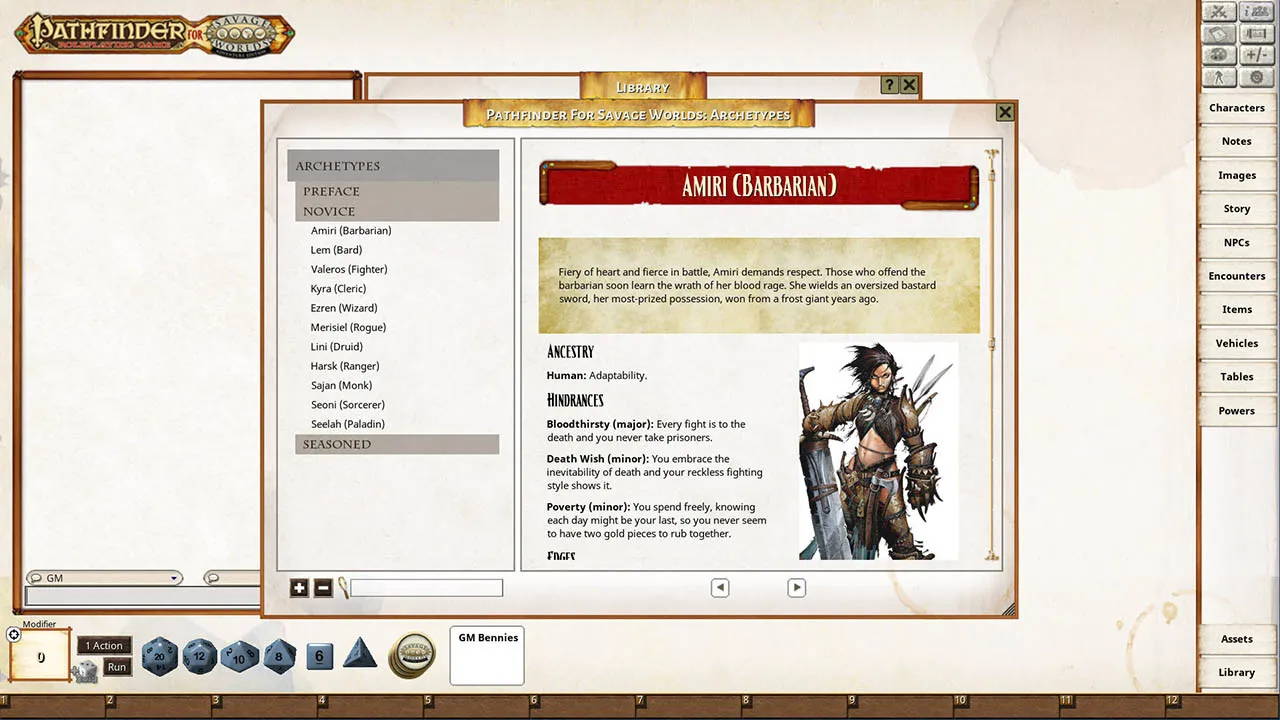Open the color palette icon

pos(1219,55)
